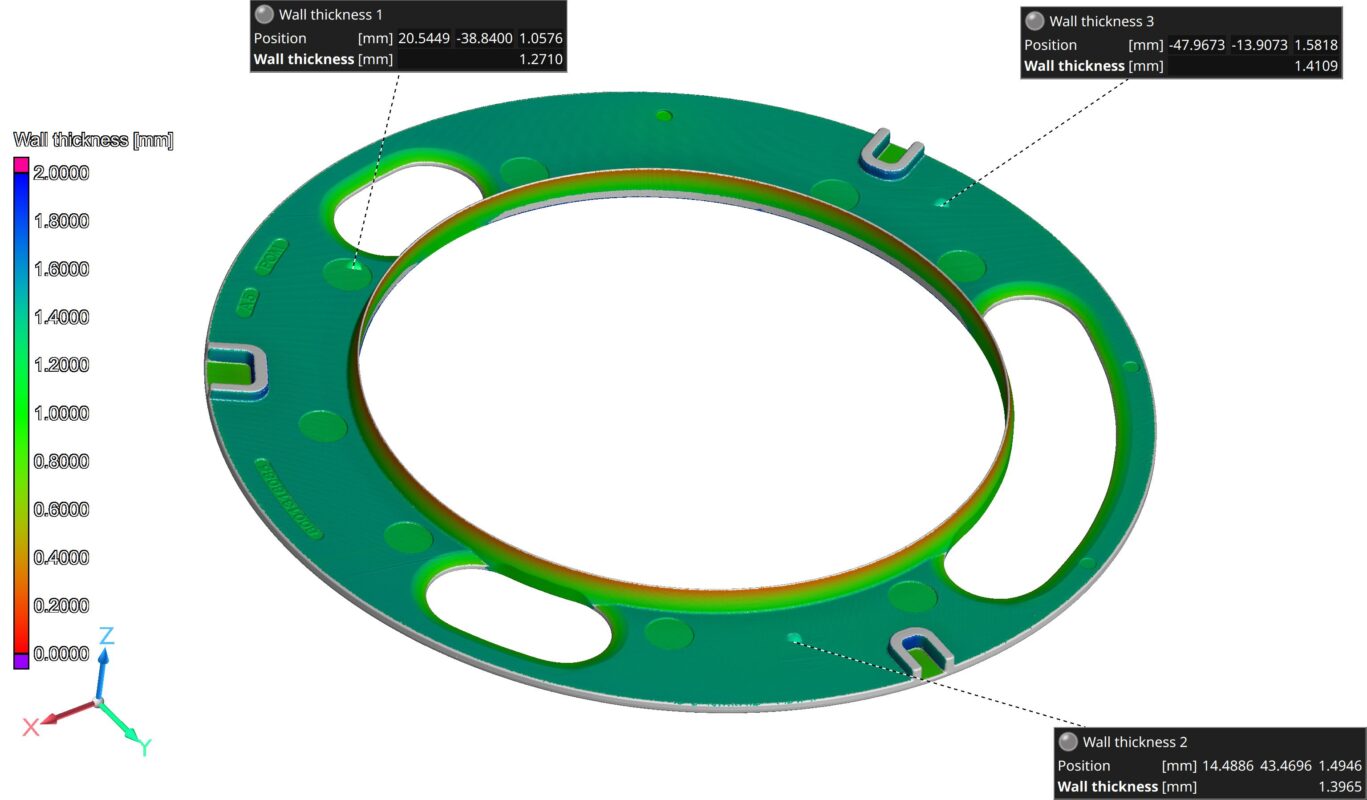Select the Wall thickness 3 annotation title
The height and width of the screenshot is (800, 1367).
pyautogui.click(x=1101, y=21)
